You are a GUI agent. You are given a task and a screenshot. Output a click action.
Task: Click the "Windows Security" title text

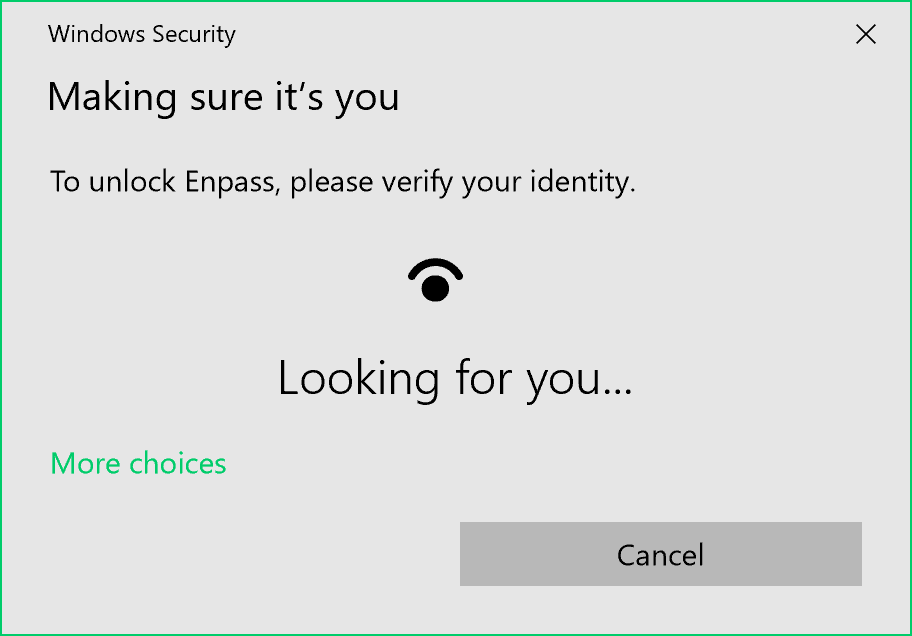[141, 34]
